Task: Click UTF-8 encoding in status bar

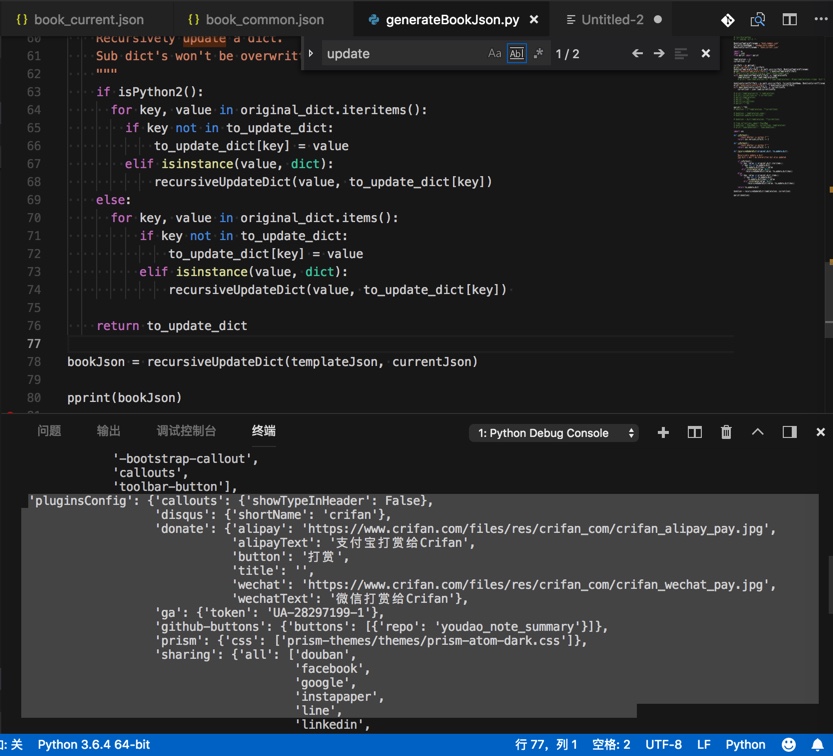Action: (x=664, y=745)
